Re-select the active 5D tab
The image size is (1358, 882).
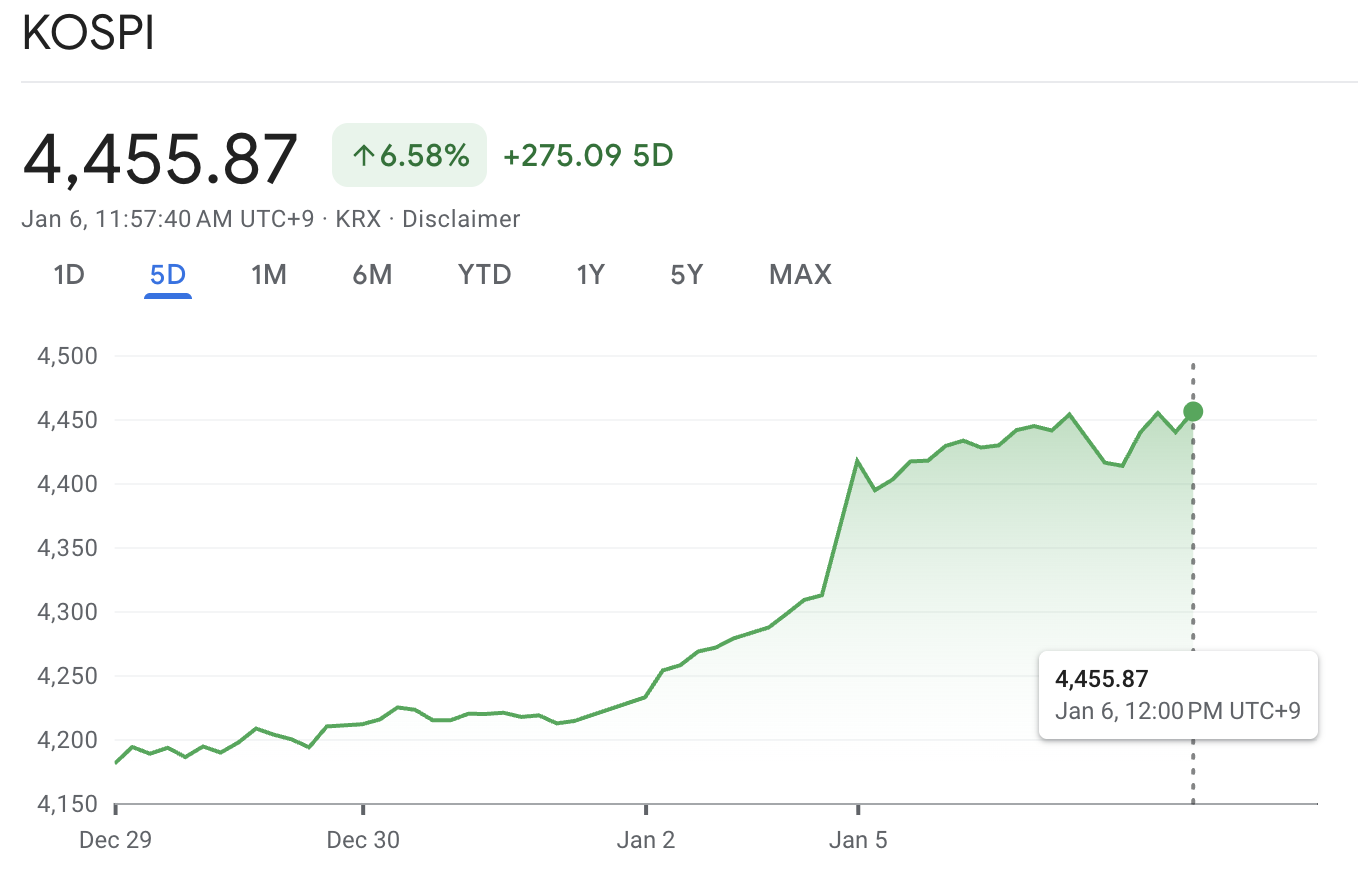[167, 274]
